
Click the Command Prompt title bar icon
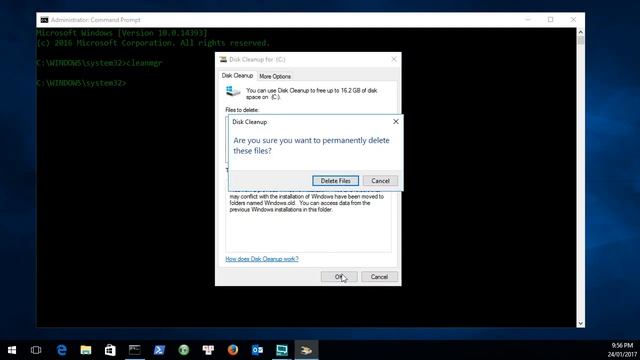[x=44, y=20]
